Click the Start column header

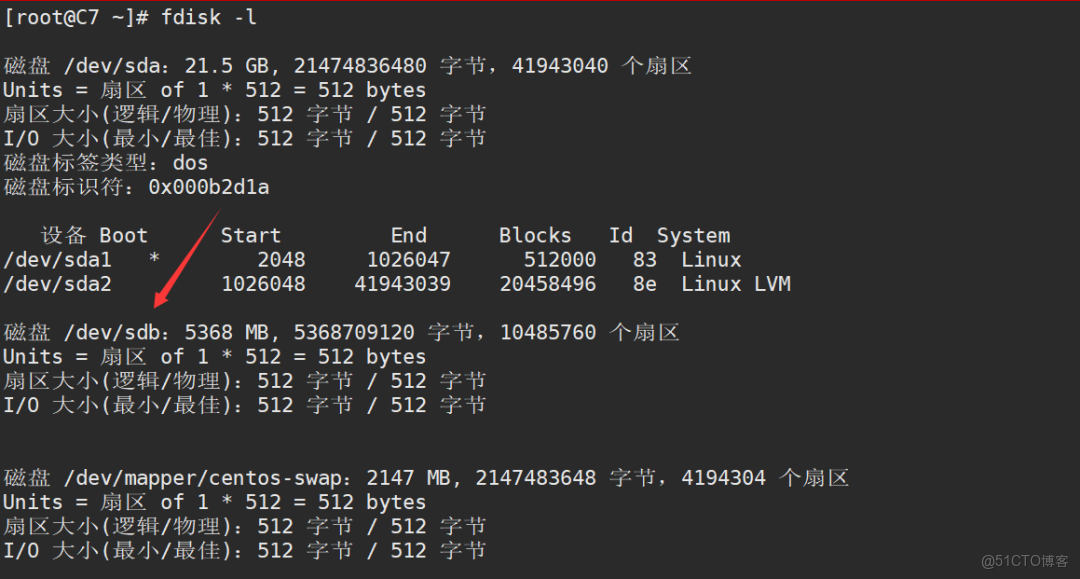click(x=250, y=235)
